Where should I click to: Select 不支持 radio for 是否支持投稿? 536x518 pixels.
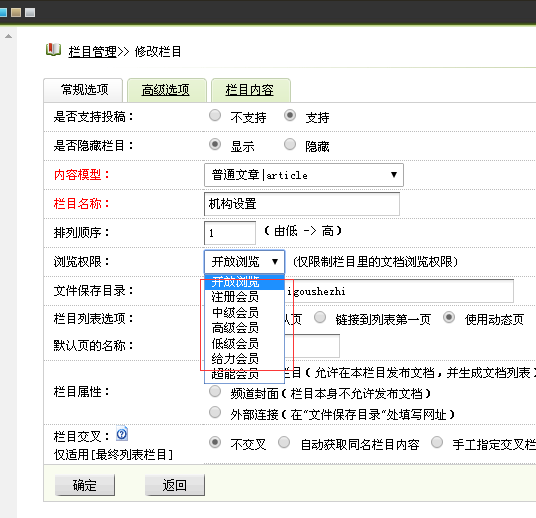215,115
